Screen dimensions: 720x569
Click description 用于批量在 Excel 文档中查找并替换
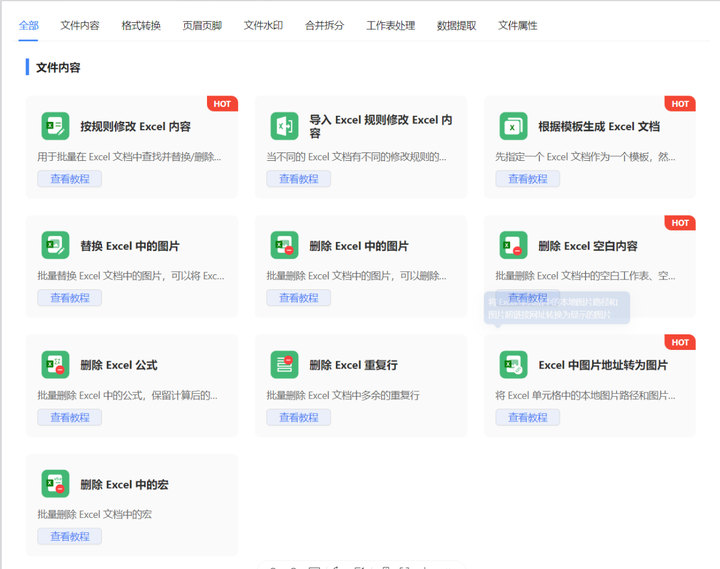[x=129, y=157]
